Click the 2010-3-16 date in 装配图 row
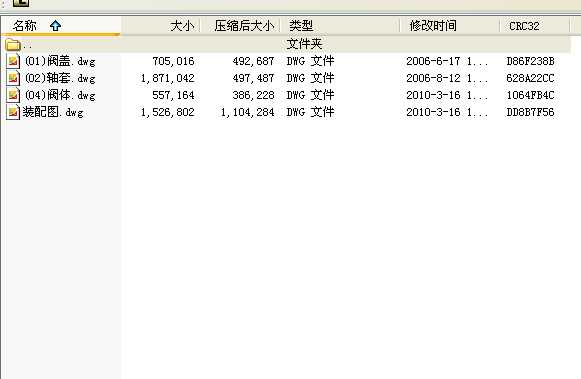581x379 pixels. tap(447, 112)
